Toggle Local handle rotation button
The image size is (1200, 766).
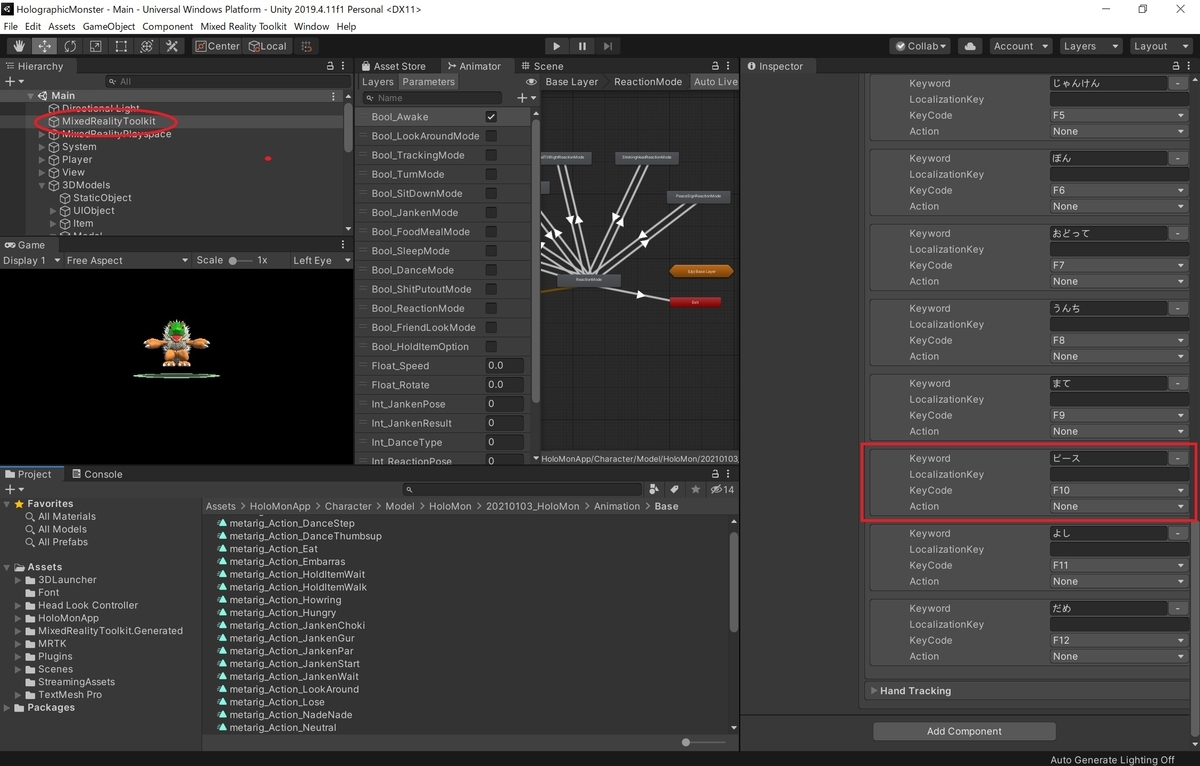(x=267, y=46)
